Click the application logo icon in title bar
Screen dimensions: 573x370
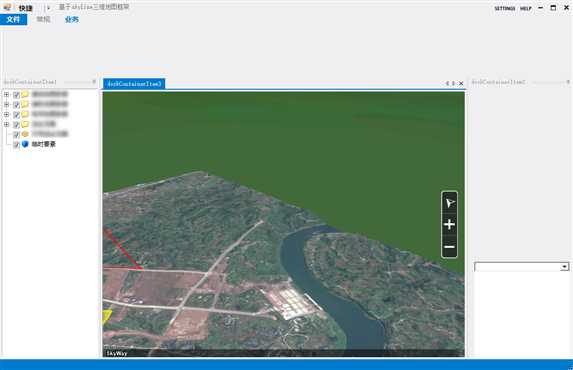click(7, 7)
